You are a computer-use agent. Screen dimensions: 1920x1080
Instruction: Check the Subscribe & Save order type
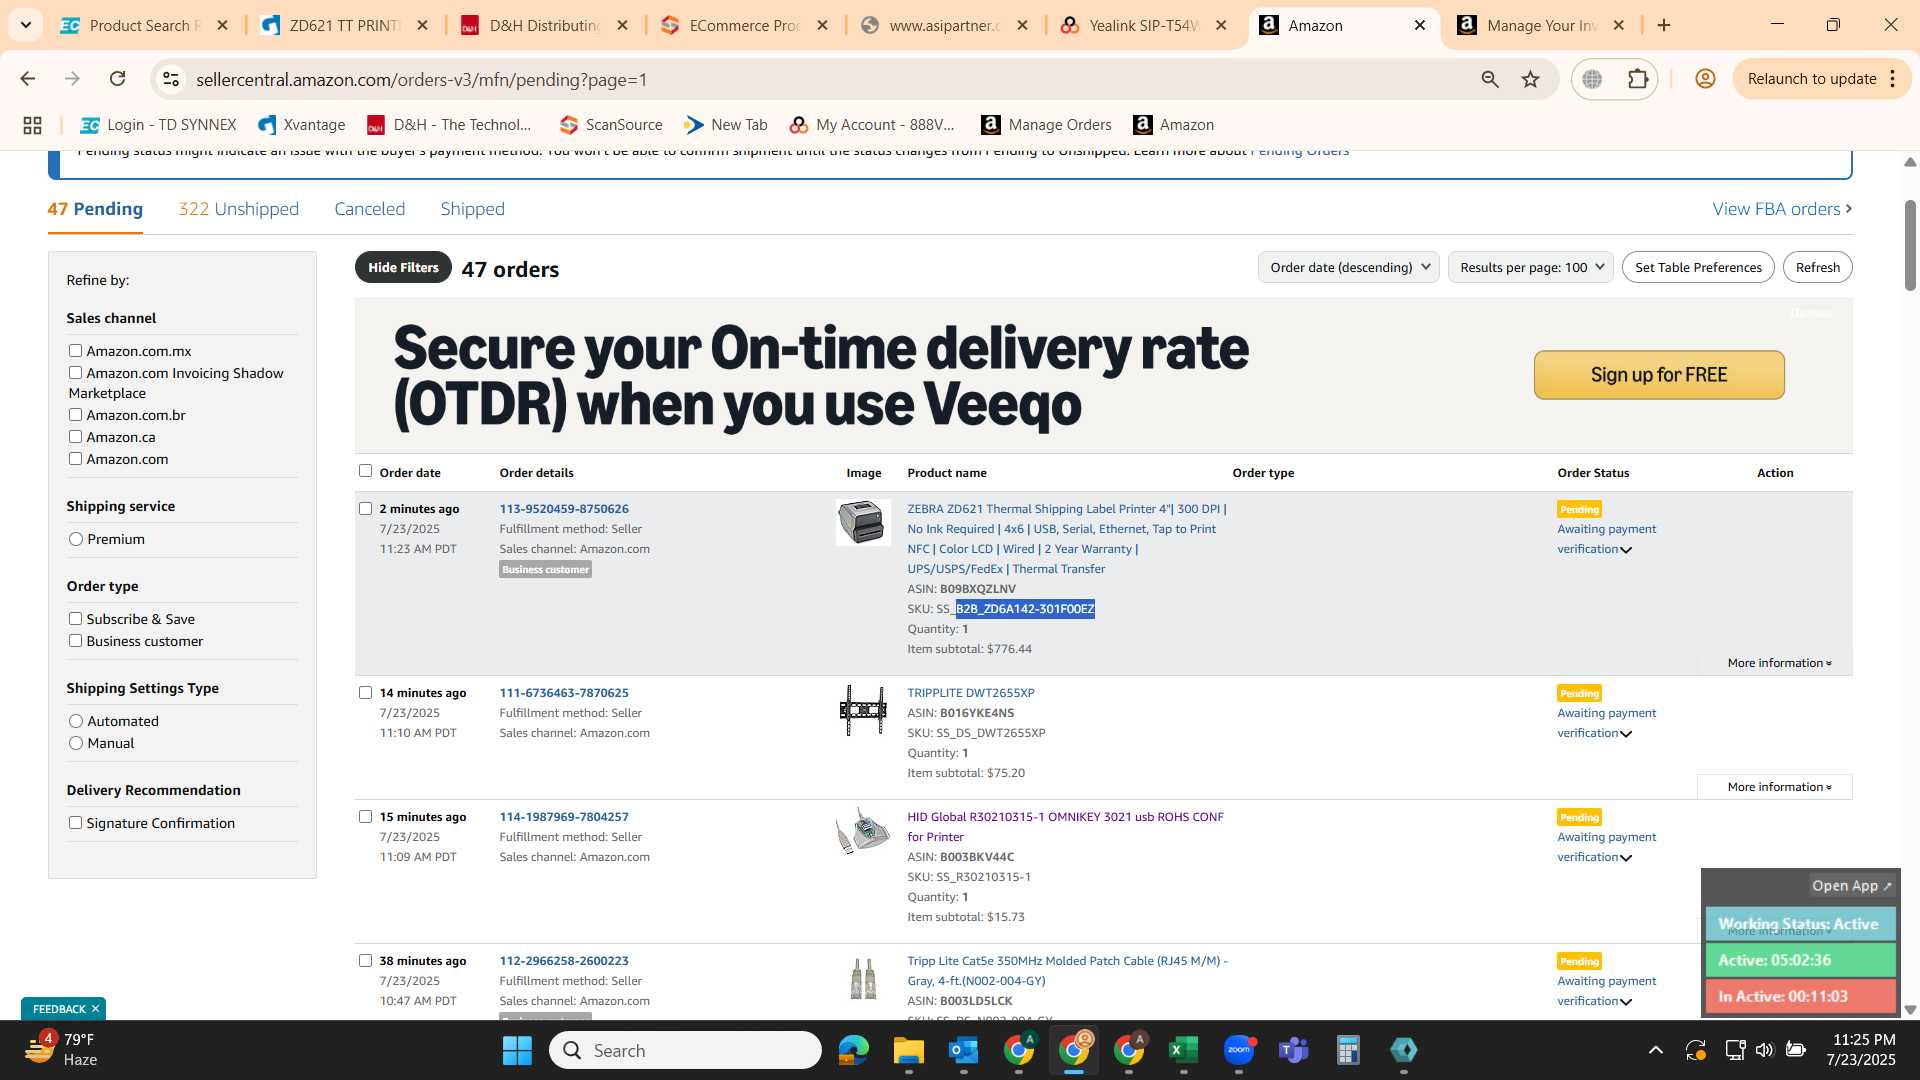[75, 619]
